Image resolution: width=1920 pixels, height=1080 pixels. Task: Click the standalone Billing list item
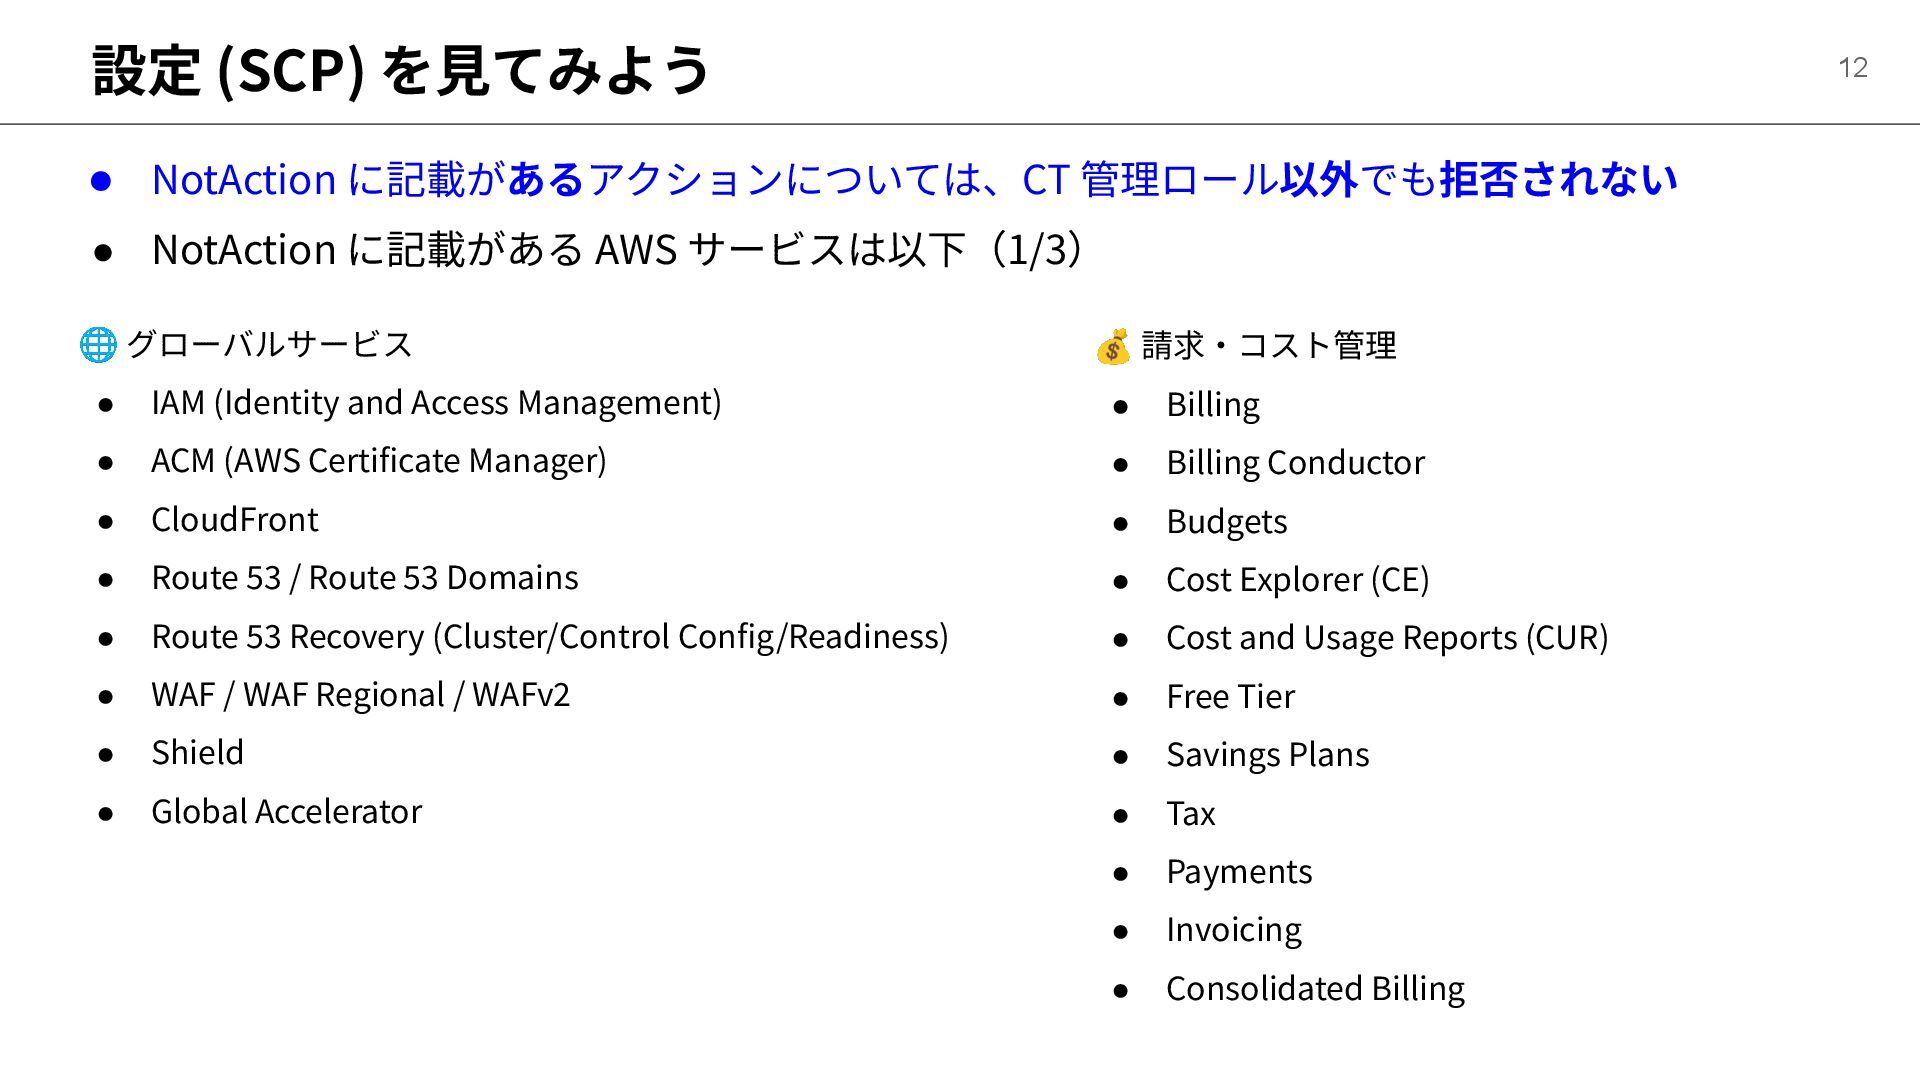click(x=1213, y=404)
